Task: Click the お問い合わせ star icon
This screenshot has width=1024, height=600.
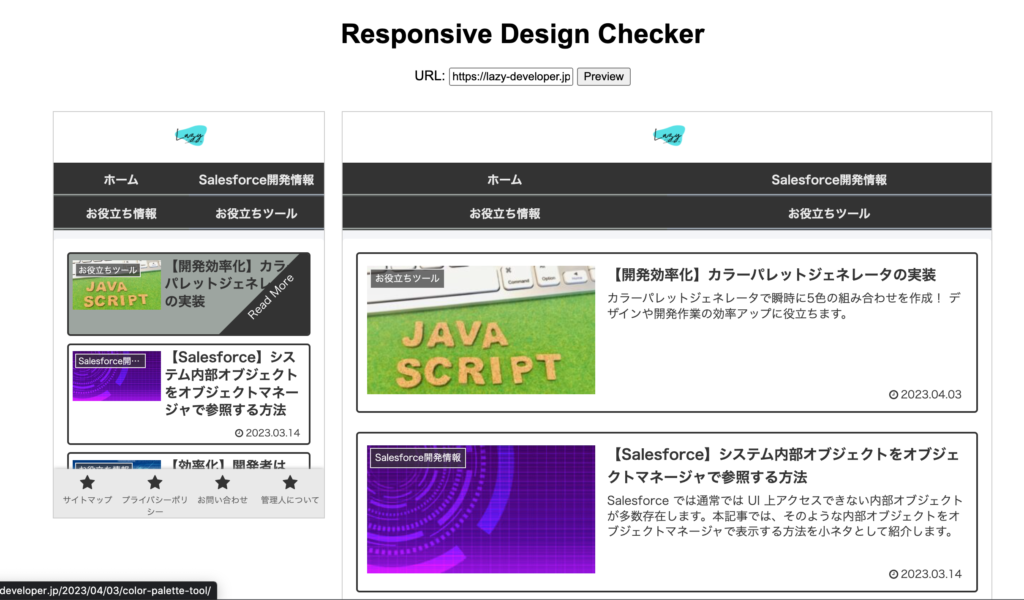Action: pos(222,483)
